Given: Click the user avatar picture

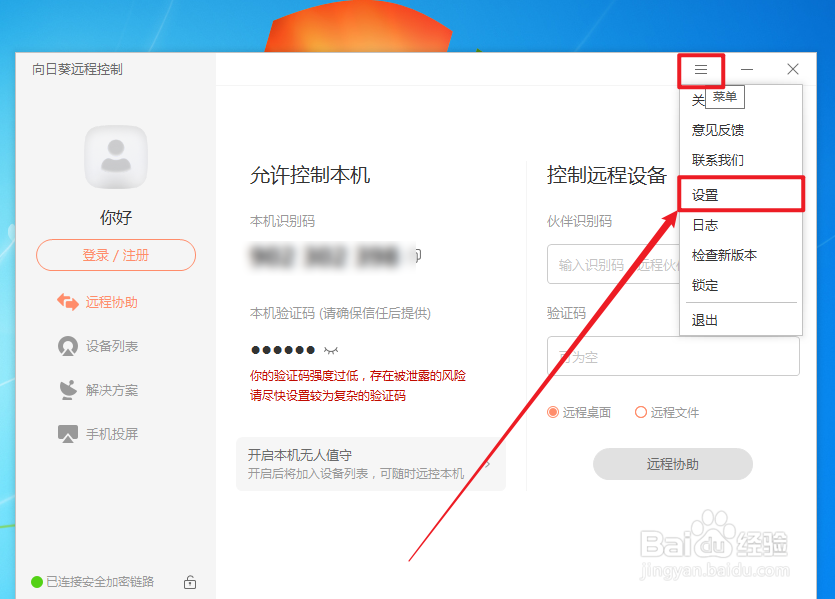Looking at the screenshot, I should [116, 157].
